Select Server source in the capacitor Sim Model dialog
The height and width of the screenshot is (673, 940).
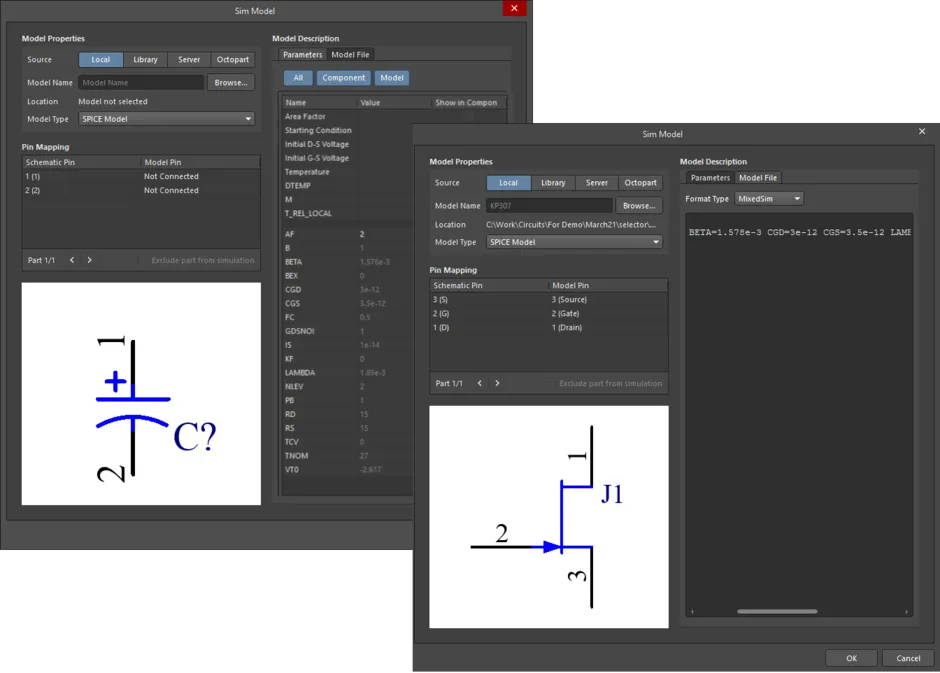tap(189, 59)
